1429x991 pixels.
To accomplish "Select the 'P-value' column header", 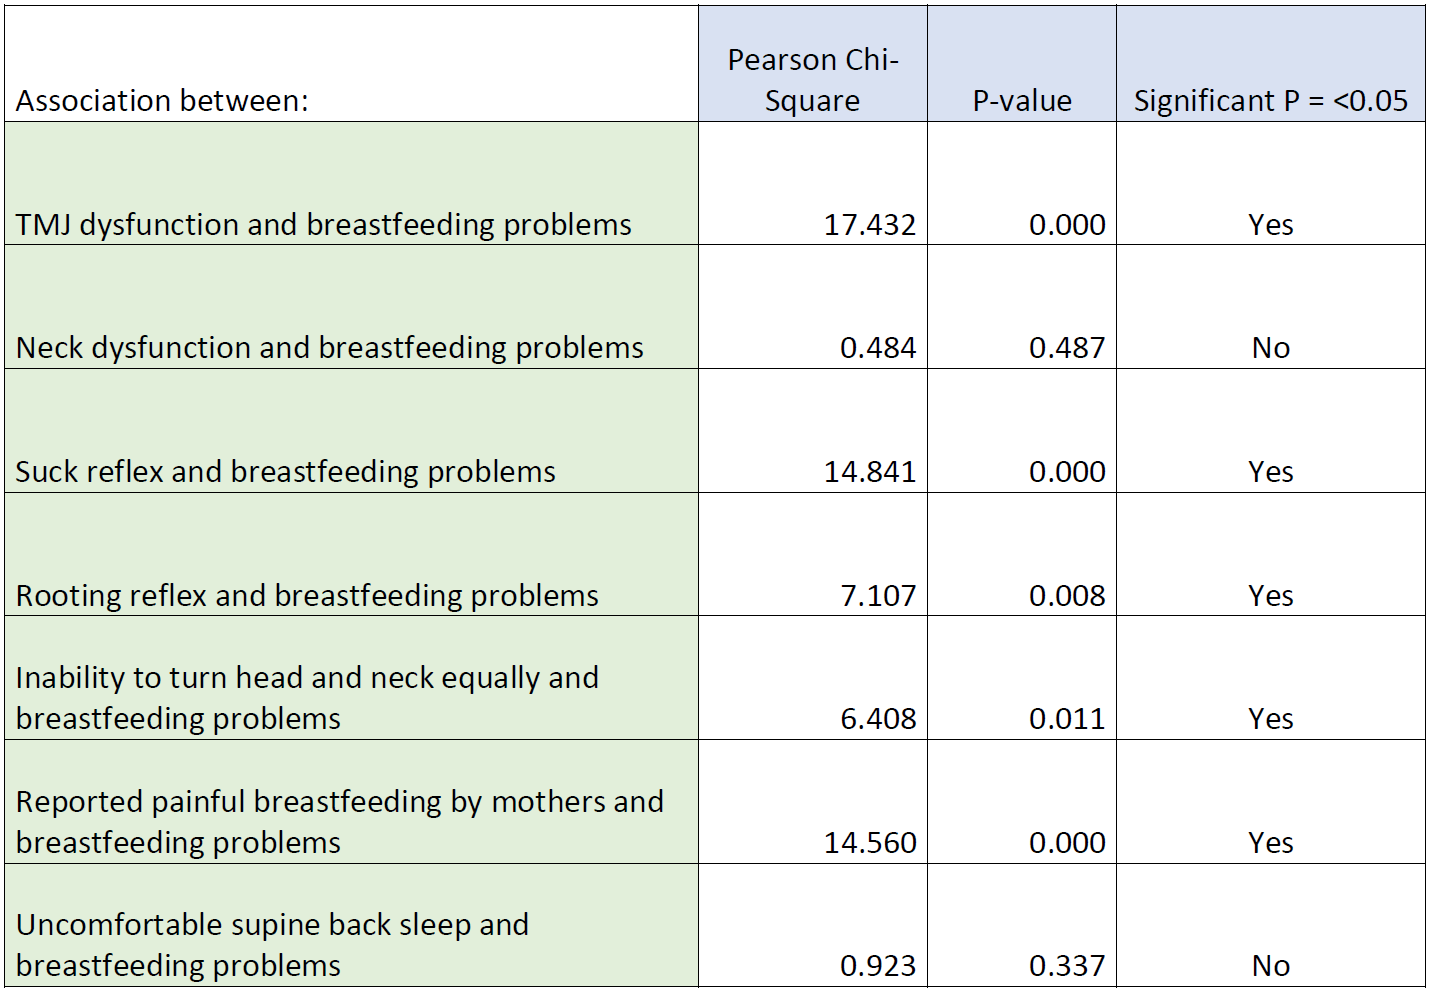I will point(1021,101).
